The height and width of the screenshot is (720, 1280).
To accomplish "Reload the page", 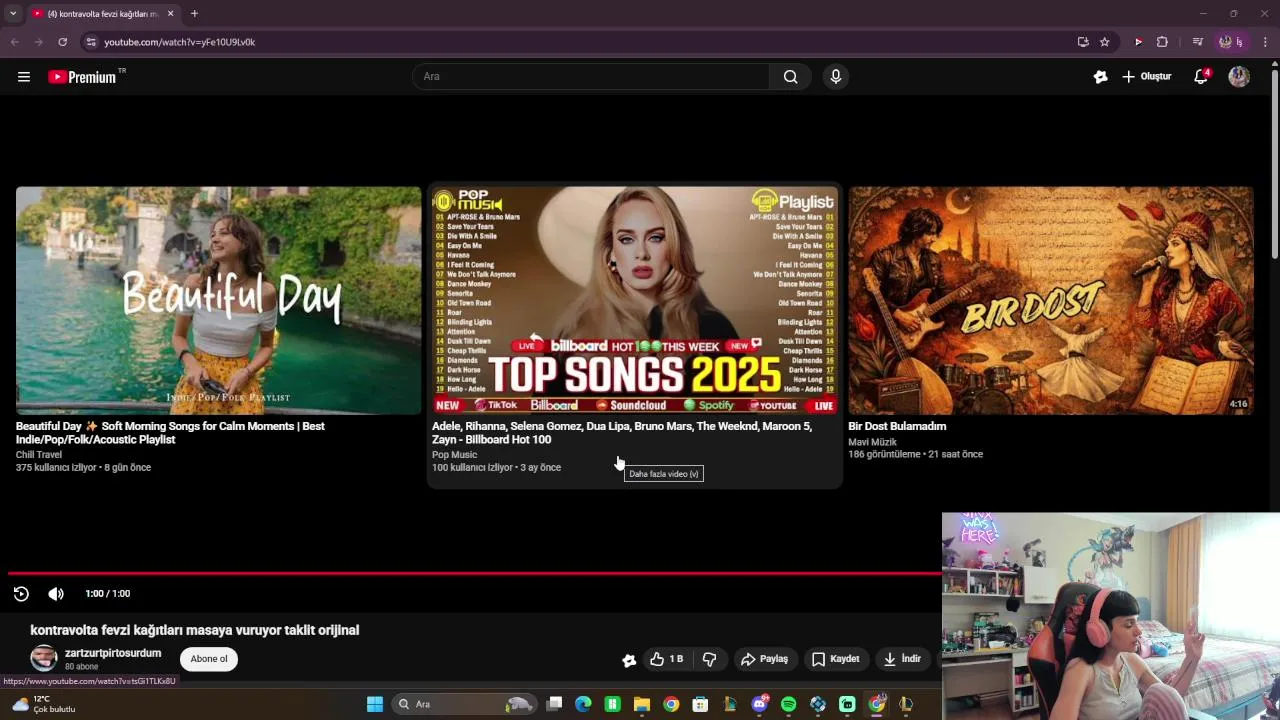I will [x=62, y=42].
